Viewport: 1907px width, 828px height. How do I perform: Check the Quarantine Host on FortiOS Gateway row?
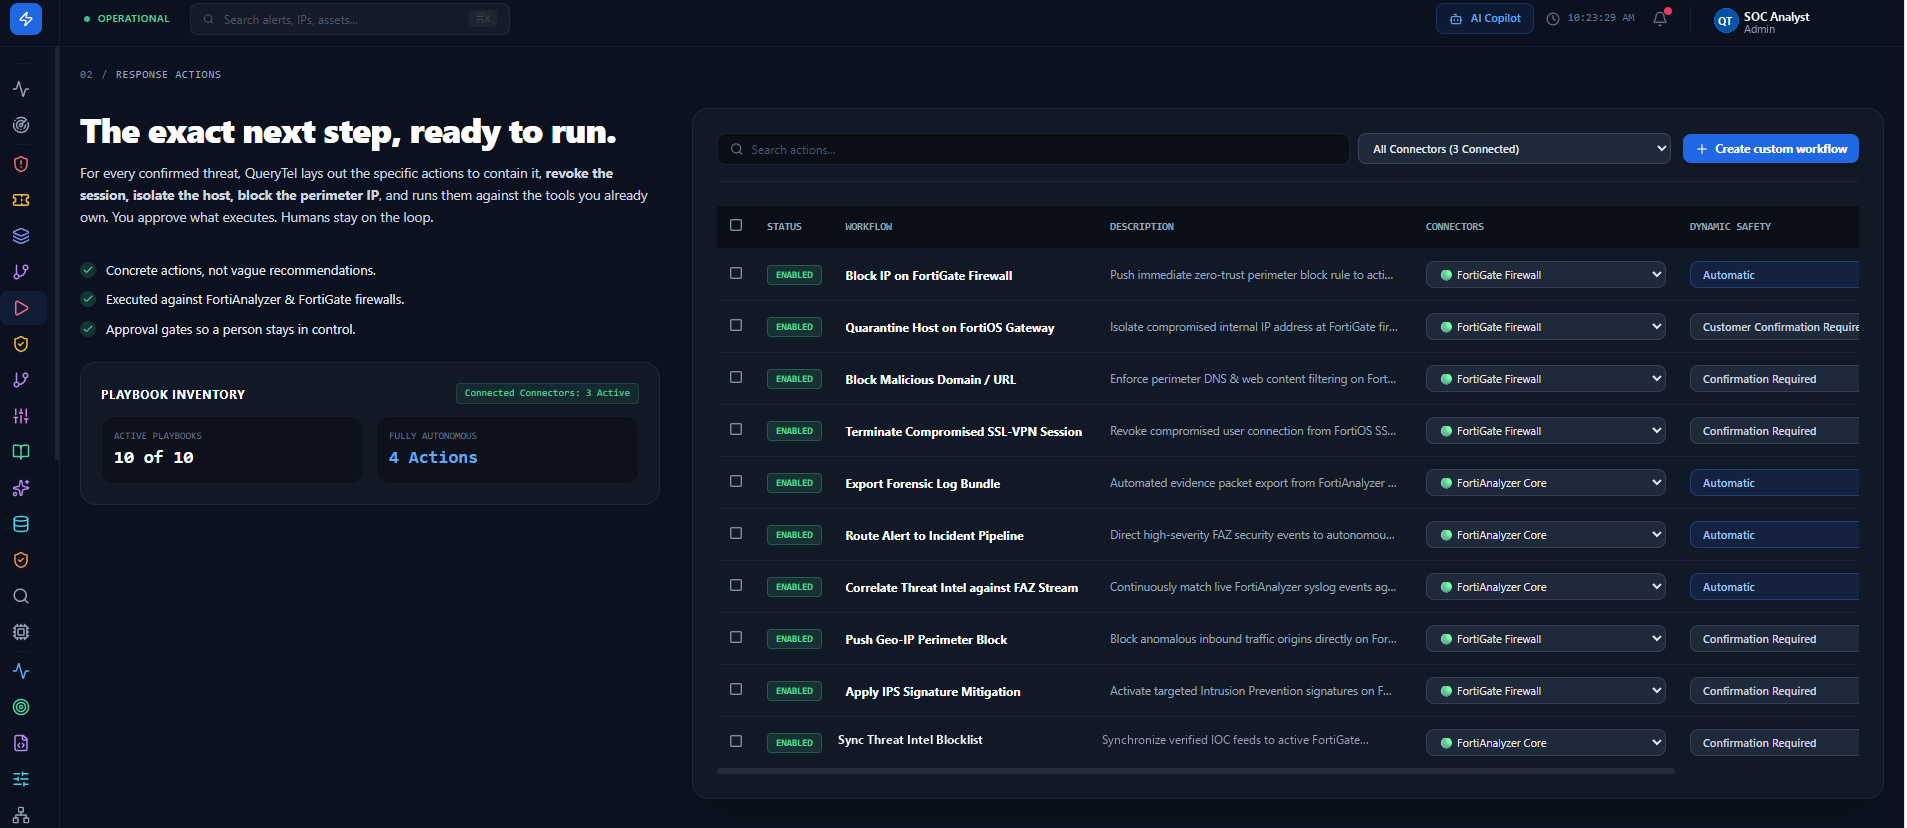[x=736, y=325]
